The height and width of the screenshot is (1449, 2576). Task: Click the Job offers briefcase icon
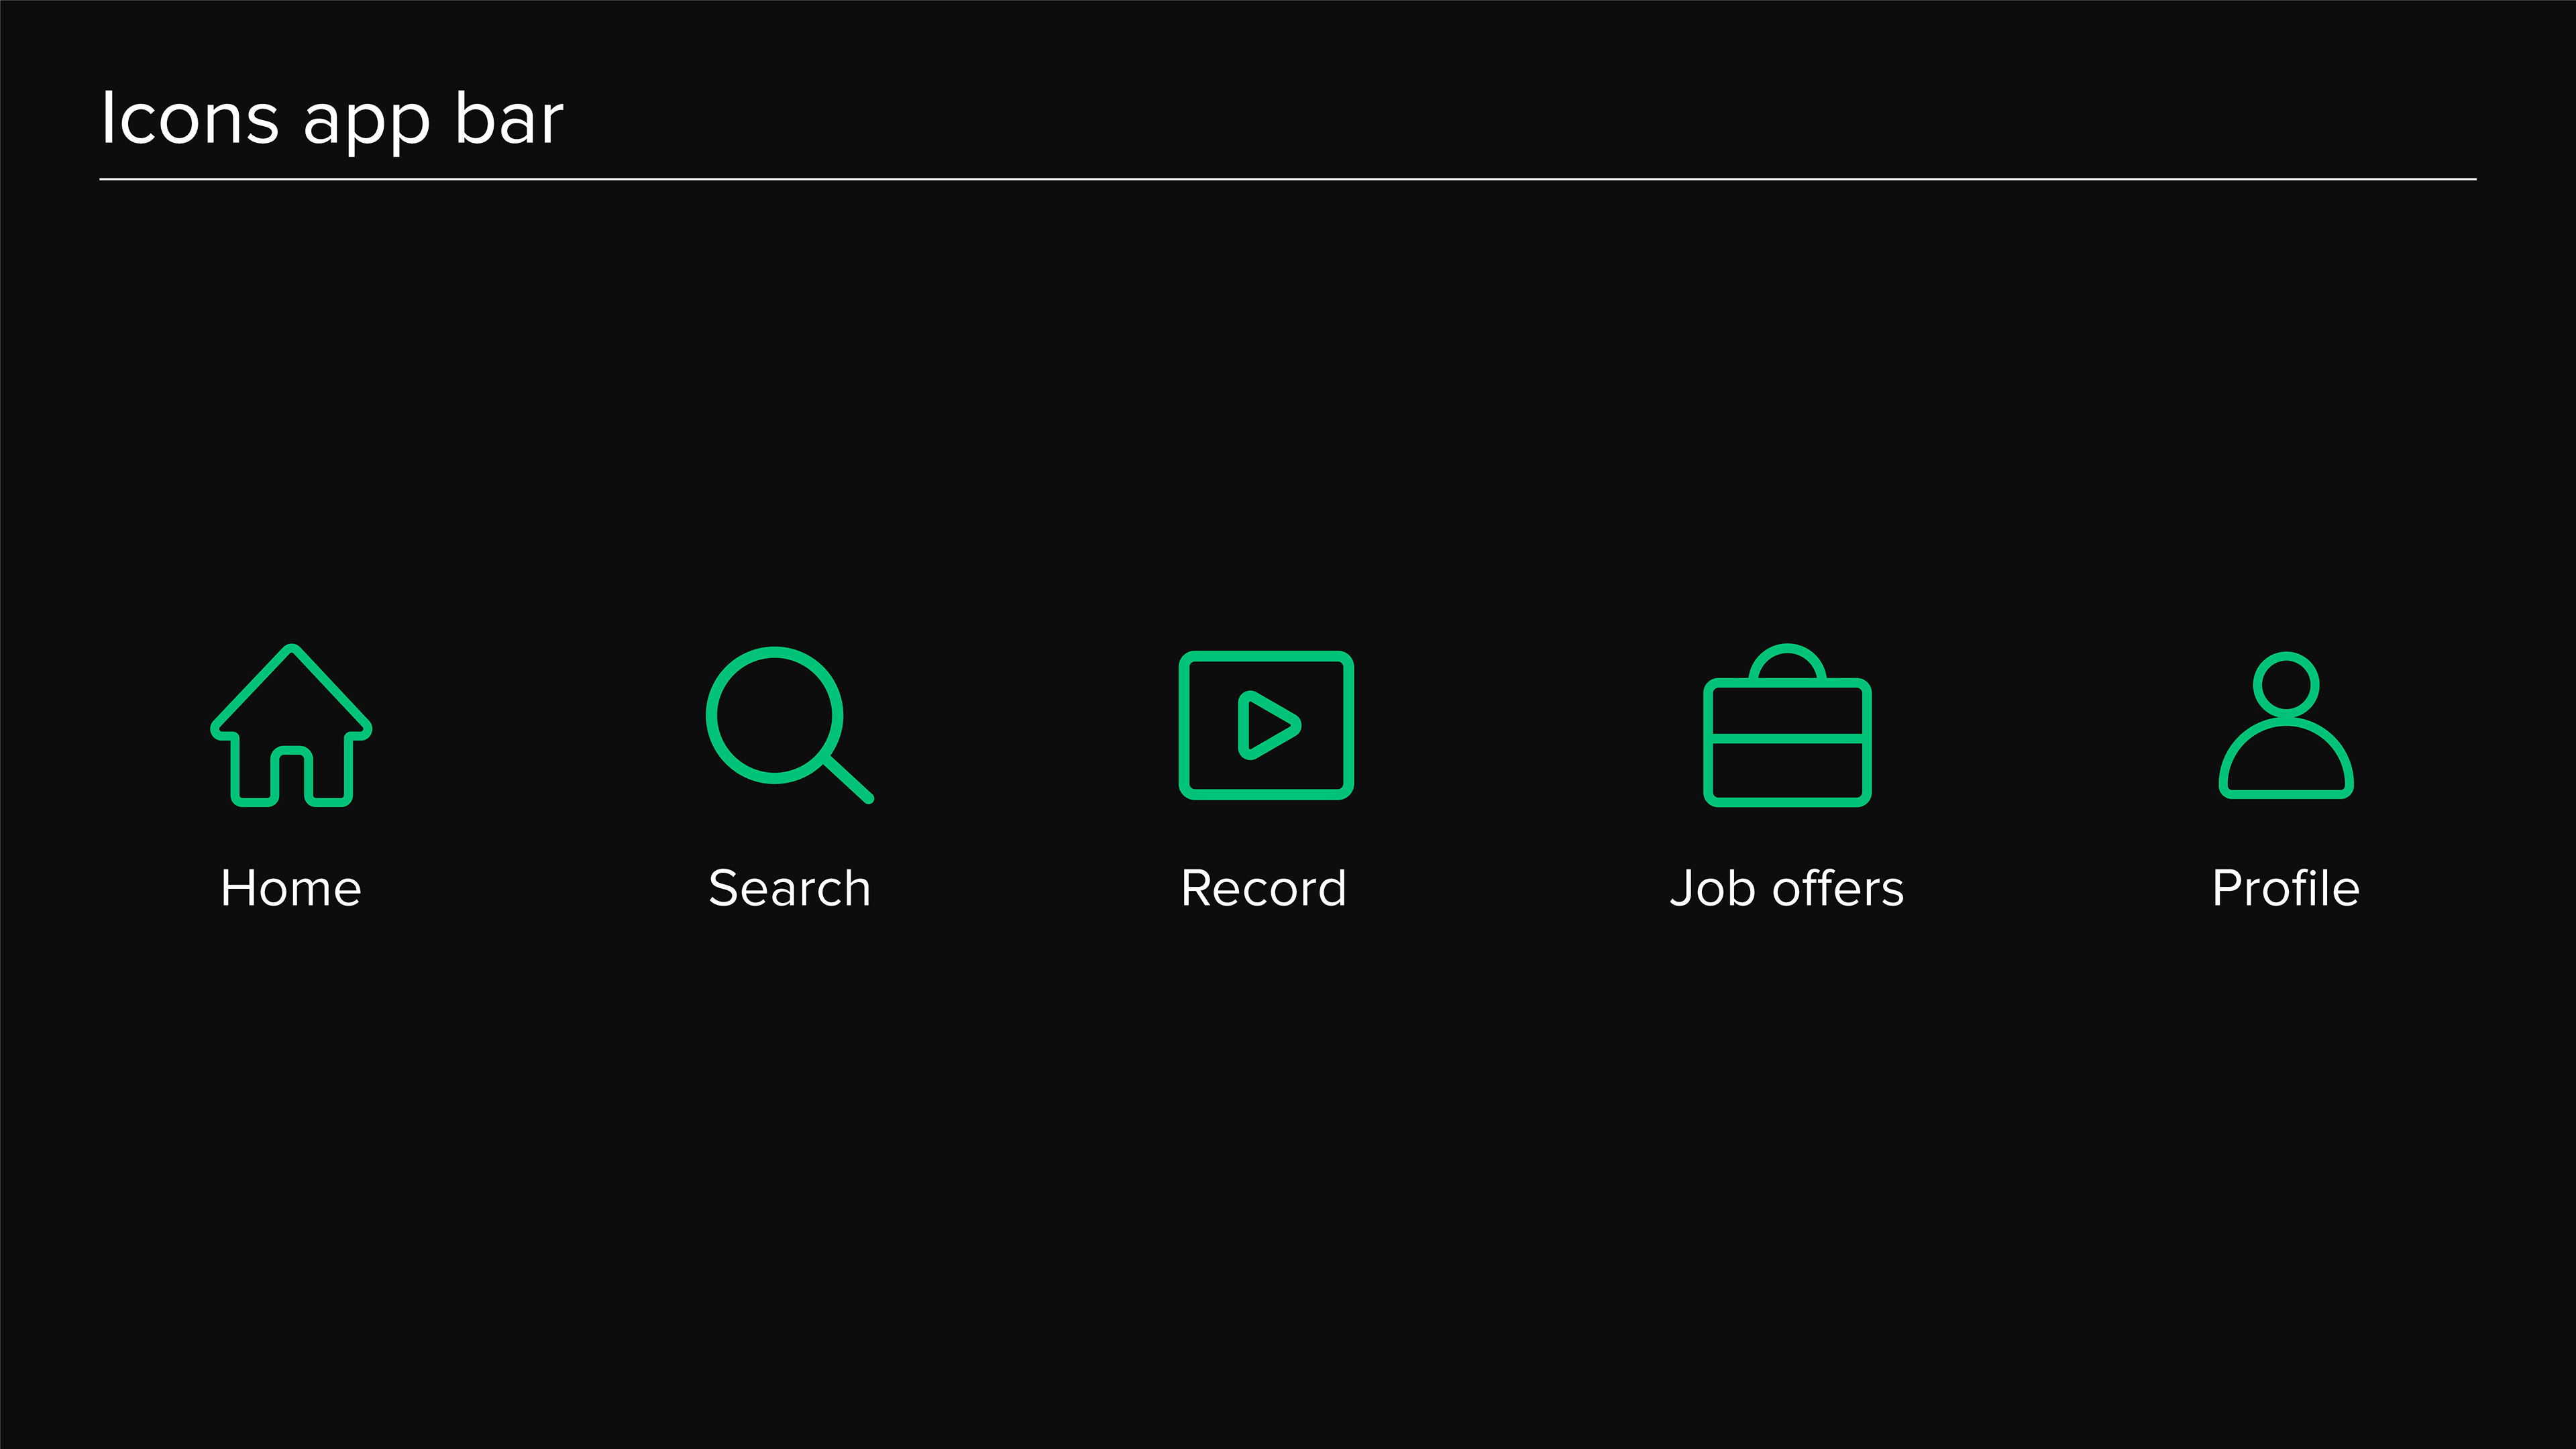coord(1787,725)
